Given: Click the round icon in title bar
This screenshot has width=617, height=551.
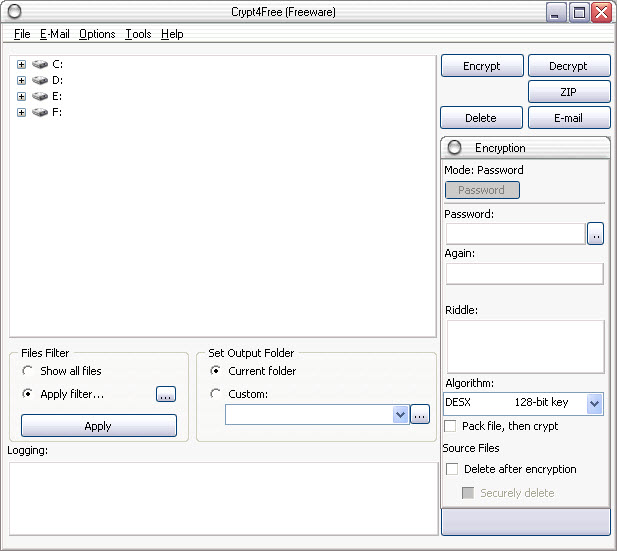Looking at the screenshot, I should coord(15,11).
